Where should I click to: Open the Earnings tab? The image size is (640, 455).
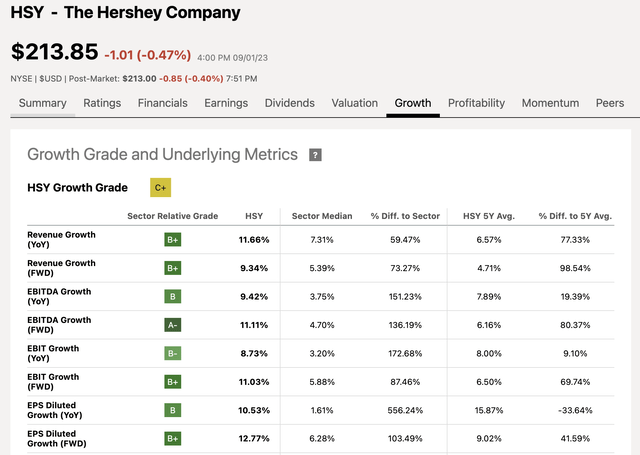click(x=226, y=103)
